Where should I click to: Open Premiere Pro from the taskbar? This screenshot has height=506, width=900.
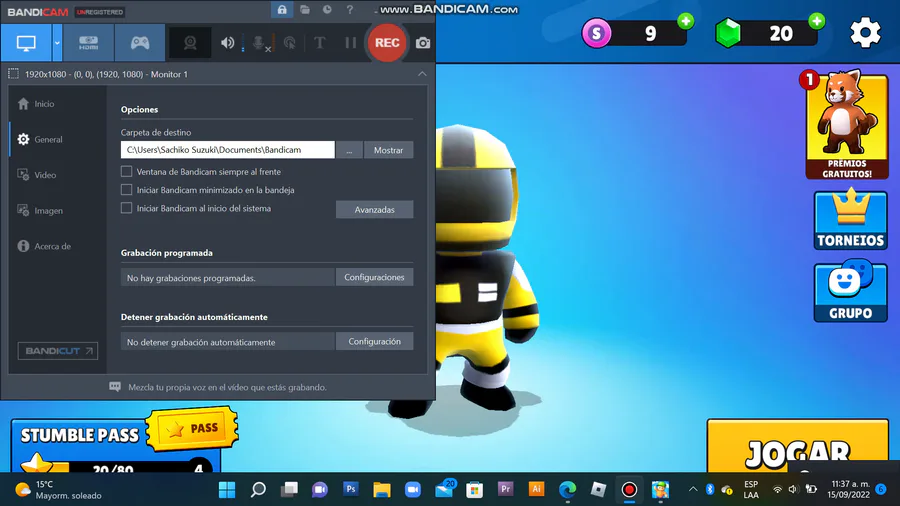505,489
